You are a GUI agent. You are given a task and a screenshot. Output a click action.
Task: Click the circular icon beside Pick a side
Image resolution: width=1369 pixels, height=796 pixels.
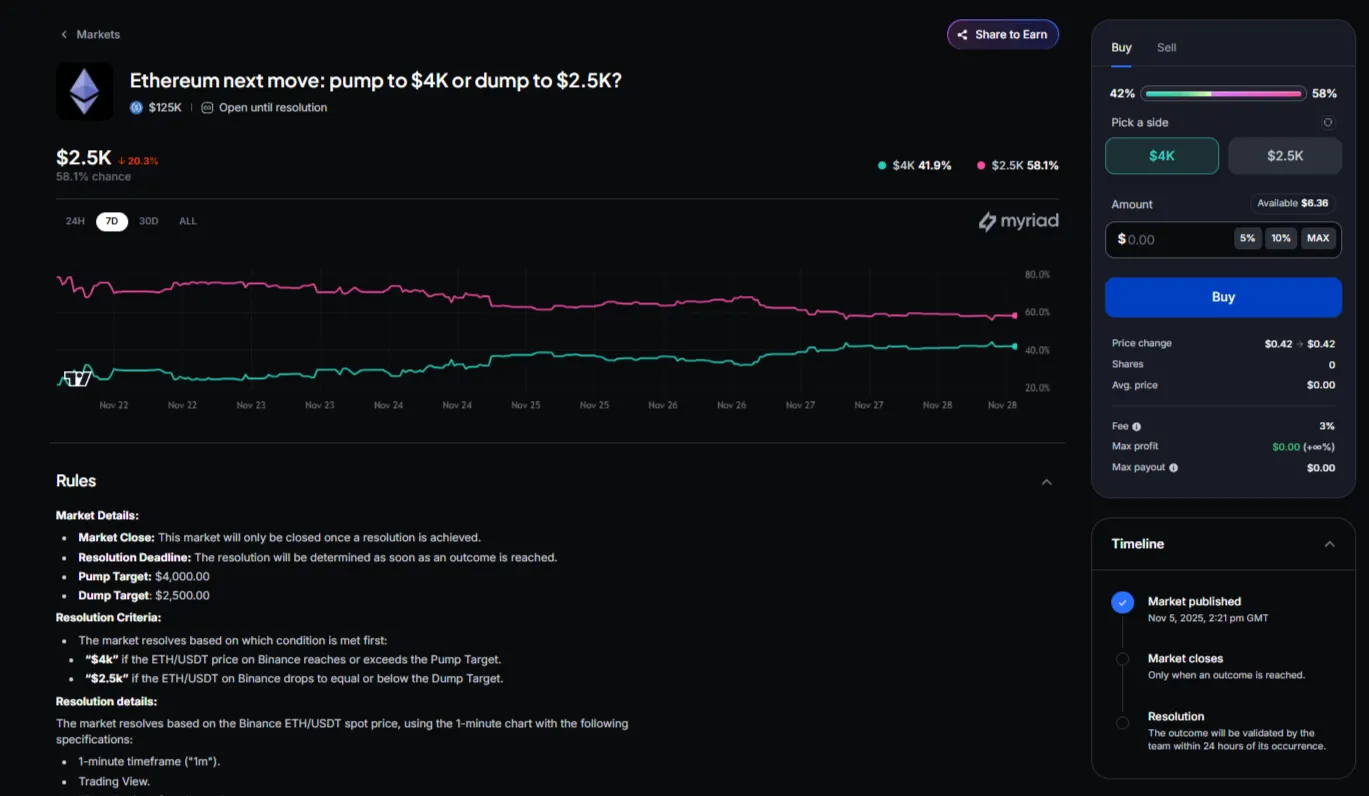pos(1328,123)
